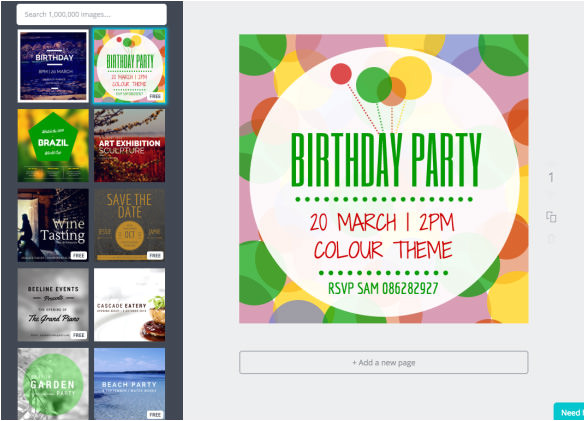Pick the Beeline Events Grand Piano template
This screenshot has height=421, width=585.
coord(53,305)
